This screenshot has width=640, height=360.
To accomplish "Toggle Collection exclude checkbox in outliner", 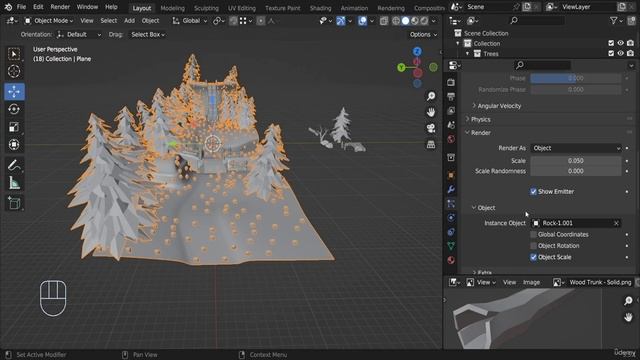I will pyautogui.click(x=611, y=43).
